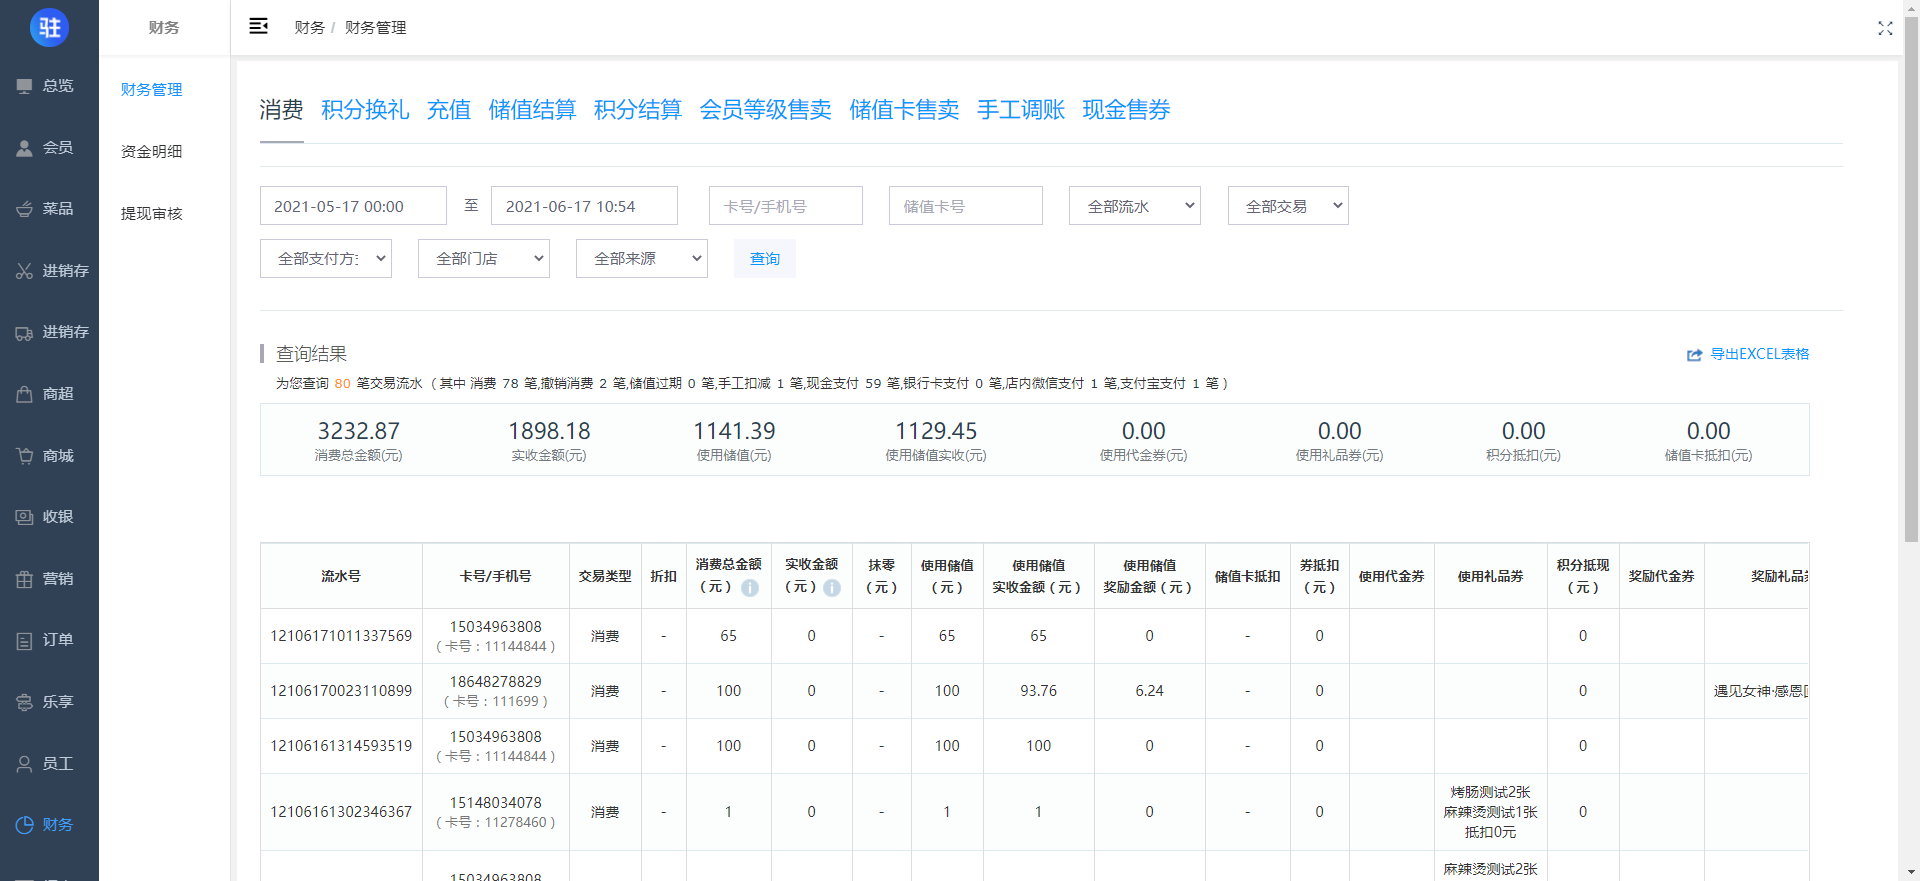Open 财务管理 submenu item
The height and width of the screenshot is (881, 1920).
point(151,90)
